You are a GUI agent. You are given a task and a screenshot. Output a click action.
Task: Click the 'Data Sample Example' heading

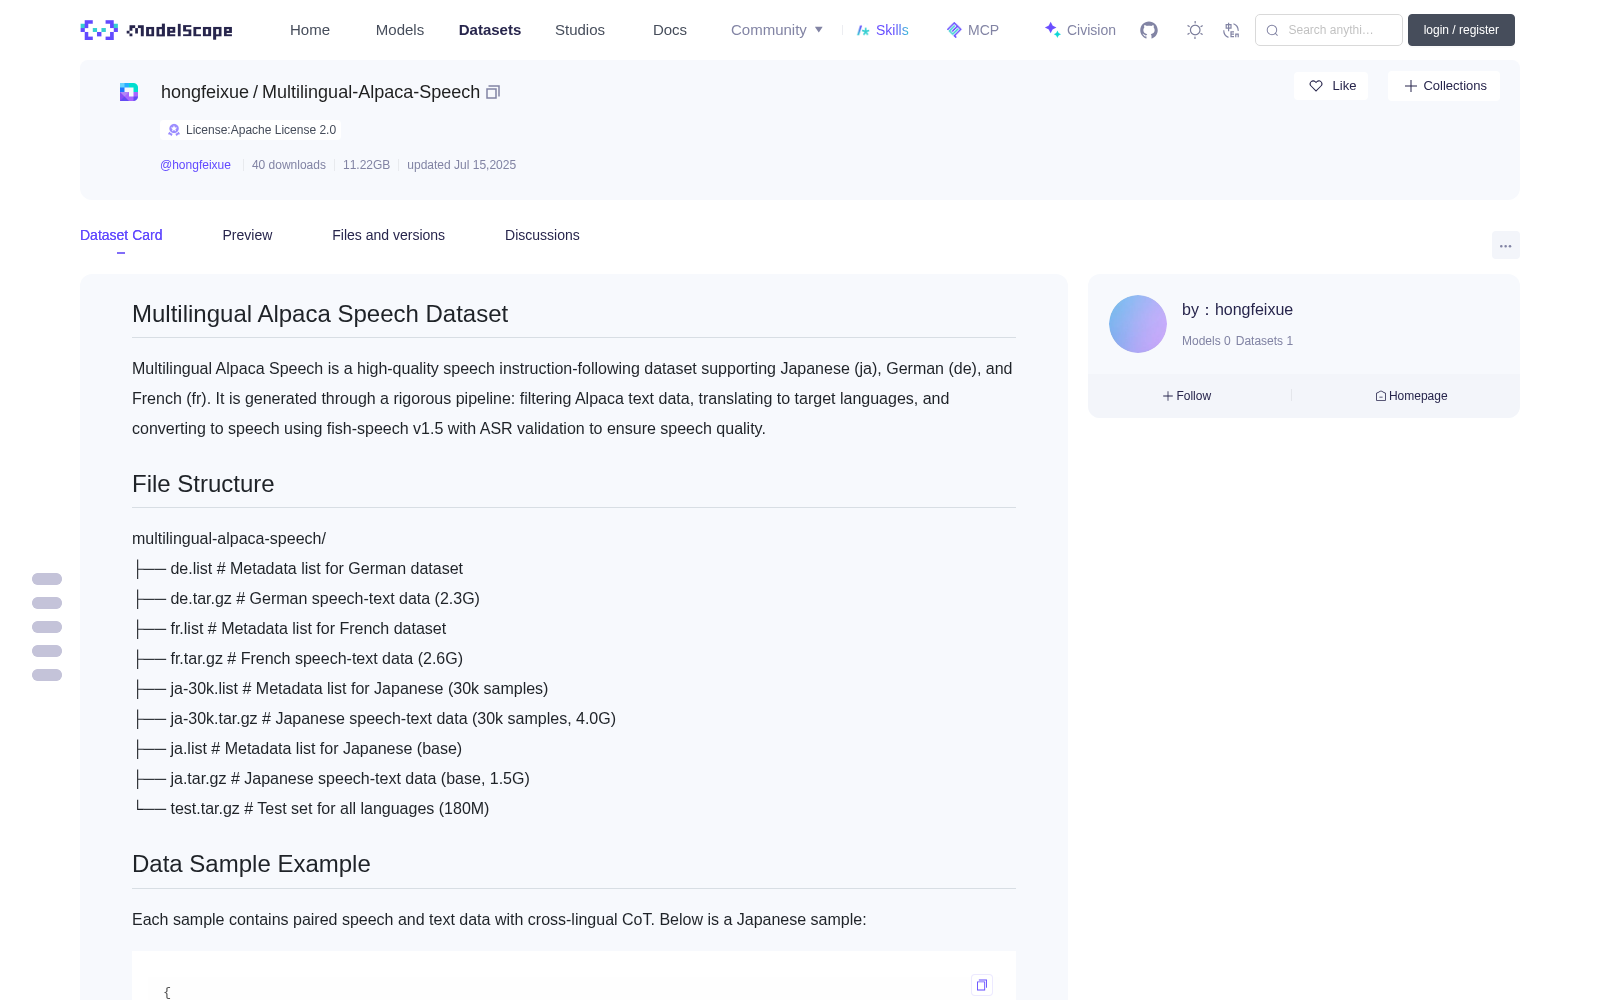coord(251,864)
